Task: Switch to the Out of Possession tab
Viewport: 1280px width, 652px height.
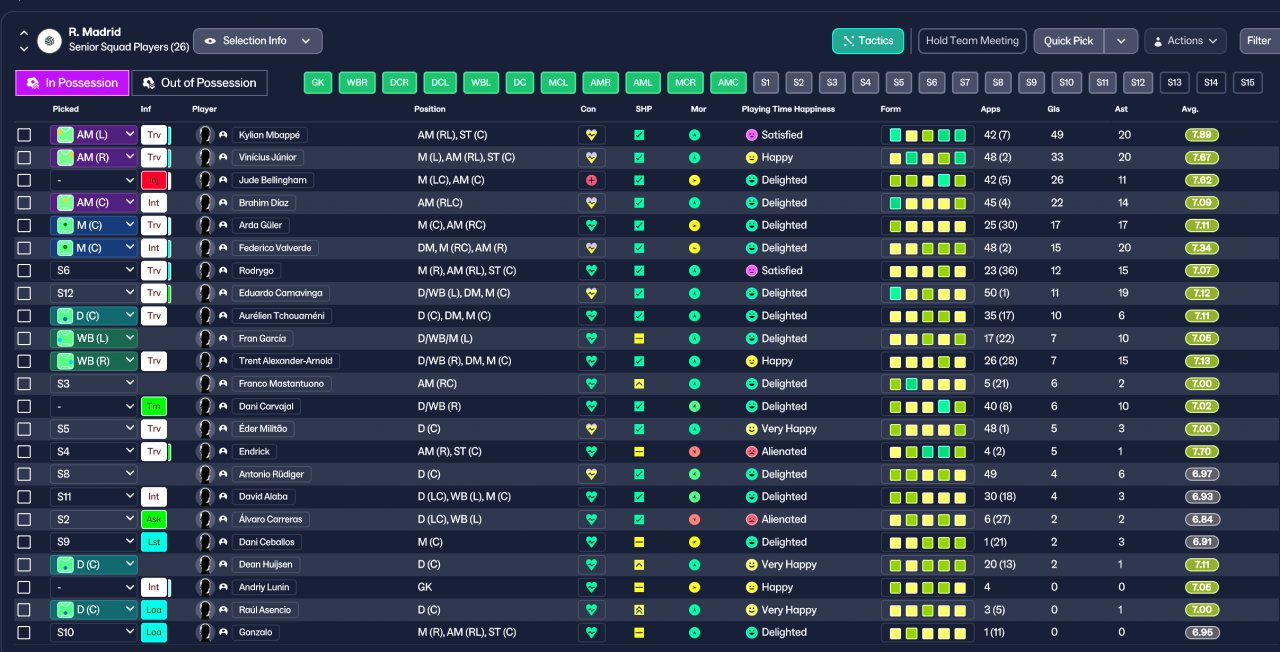Action: click(200, 83)
